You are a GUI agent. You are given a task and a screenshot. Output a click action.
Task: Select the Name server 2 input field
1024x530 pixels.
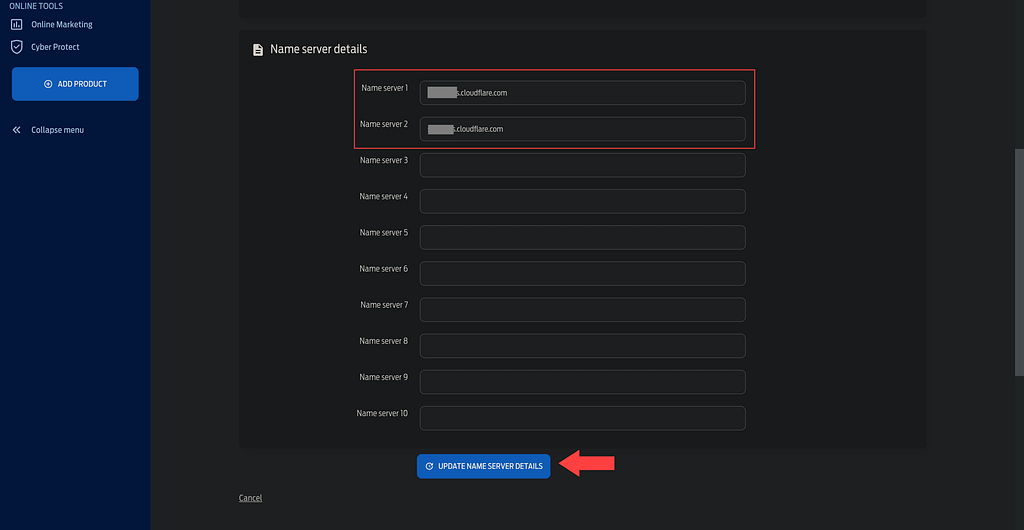[582, 129]
